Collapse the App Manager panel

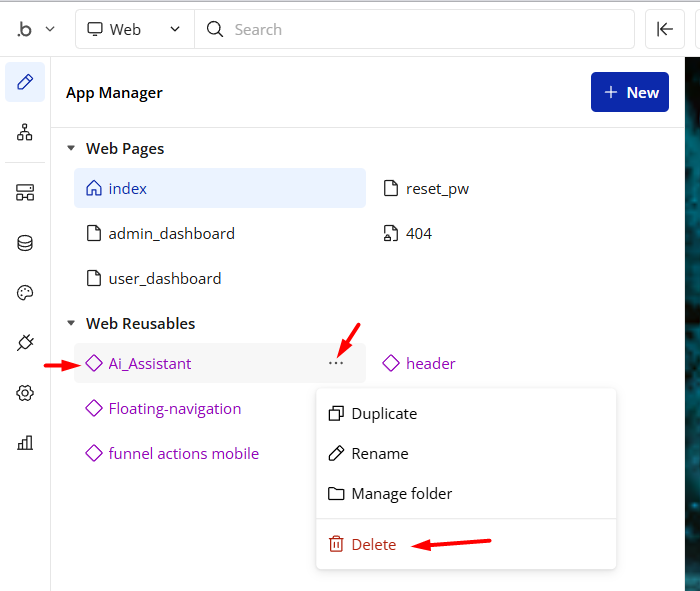tap(665, 30)
